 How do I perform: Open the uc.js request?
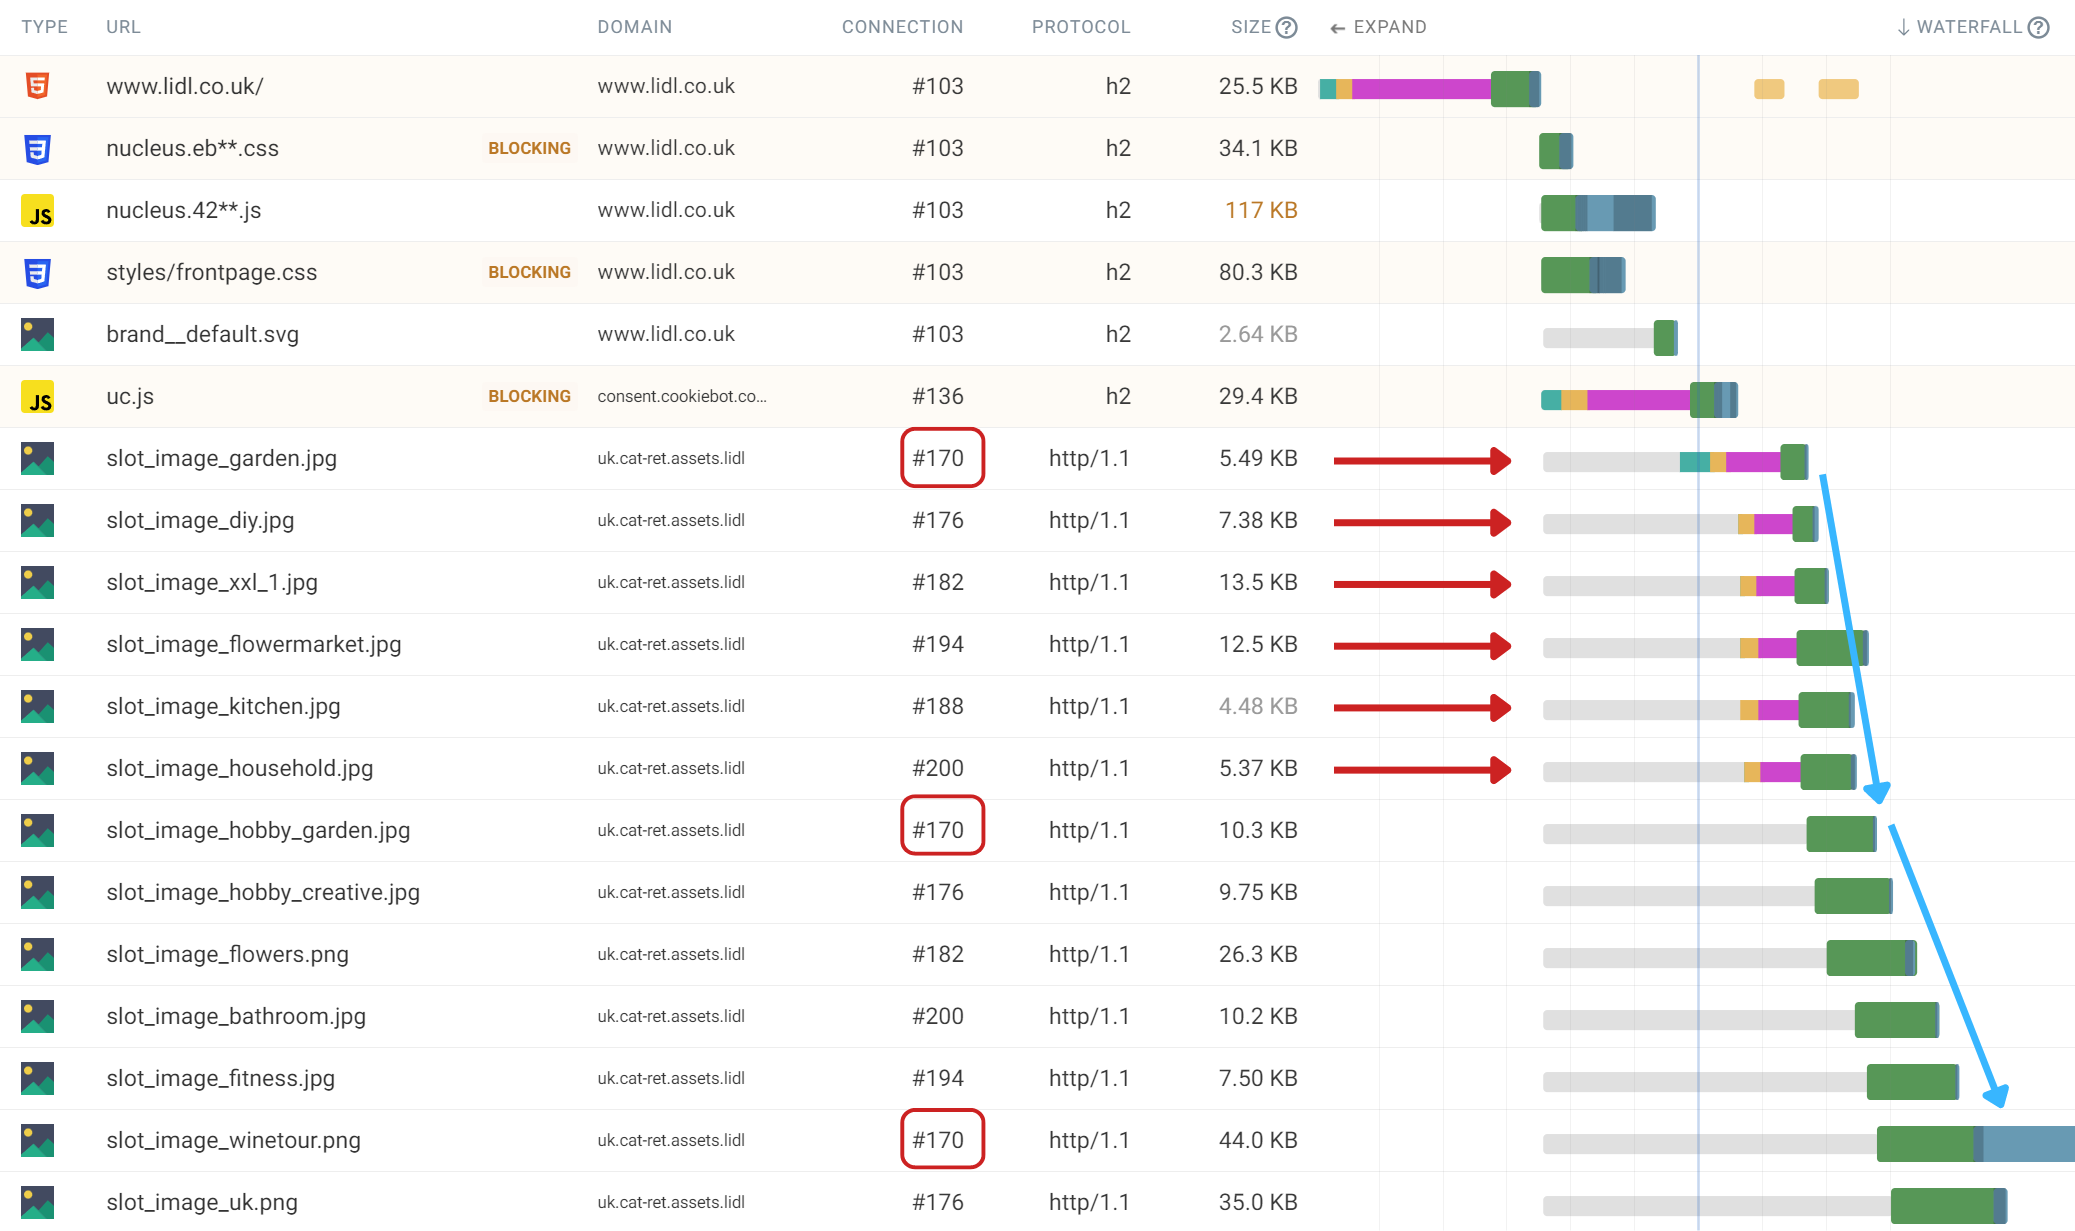click(x=130, y=396)
